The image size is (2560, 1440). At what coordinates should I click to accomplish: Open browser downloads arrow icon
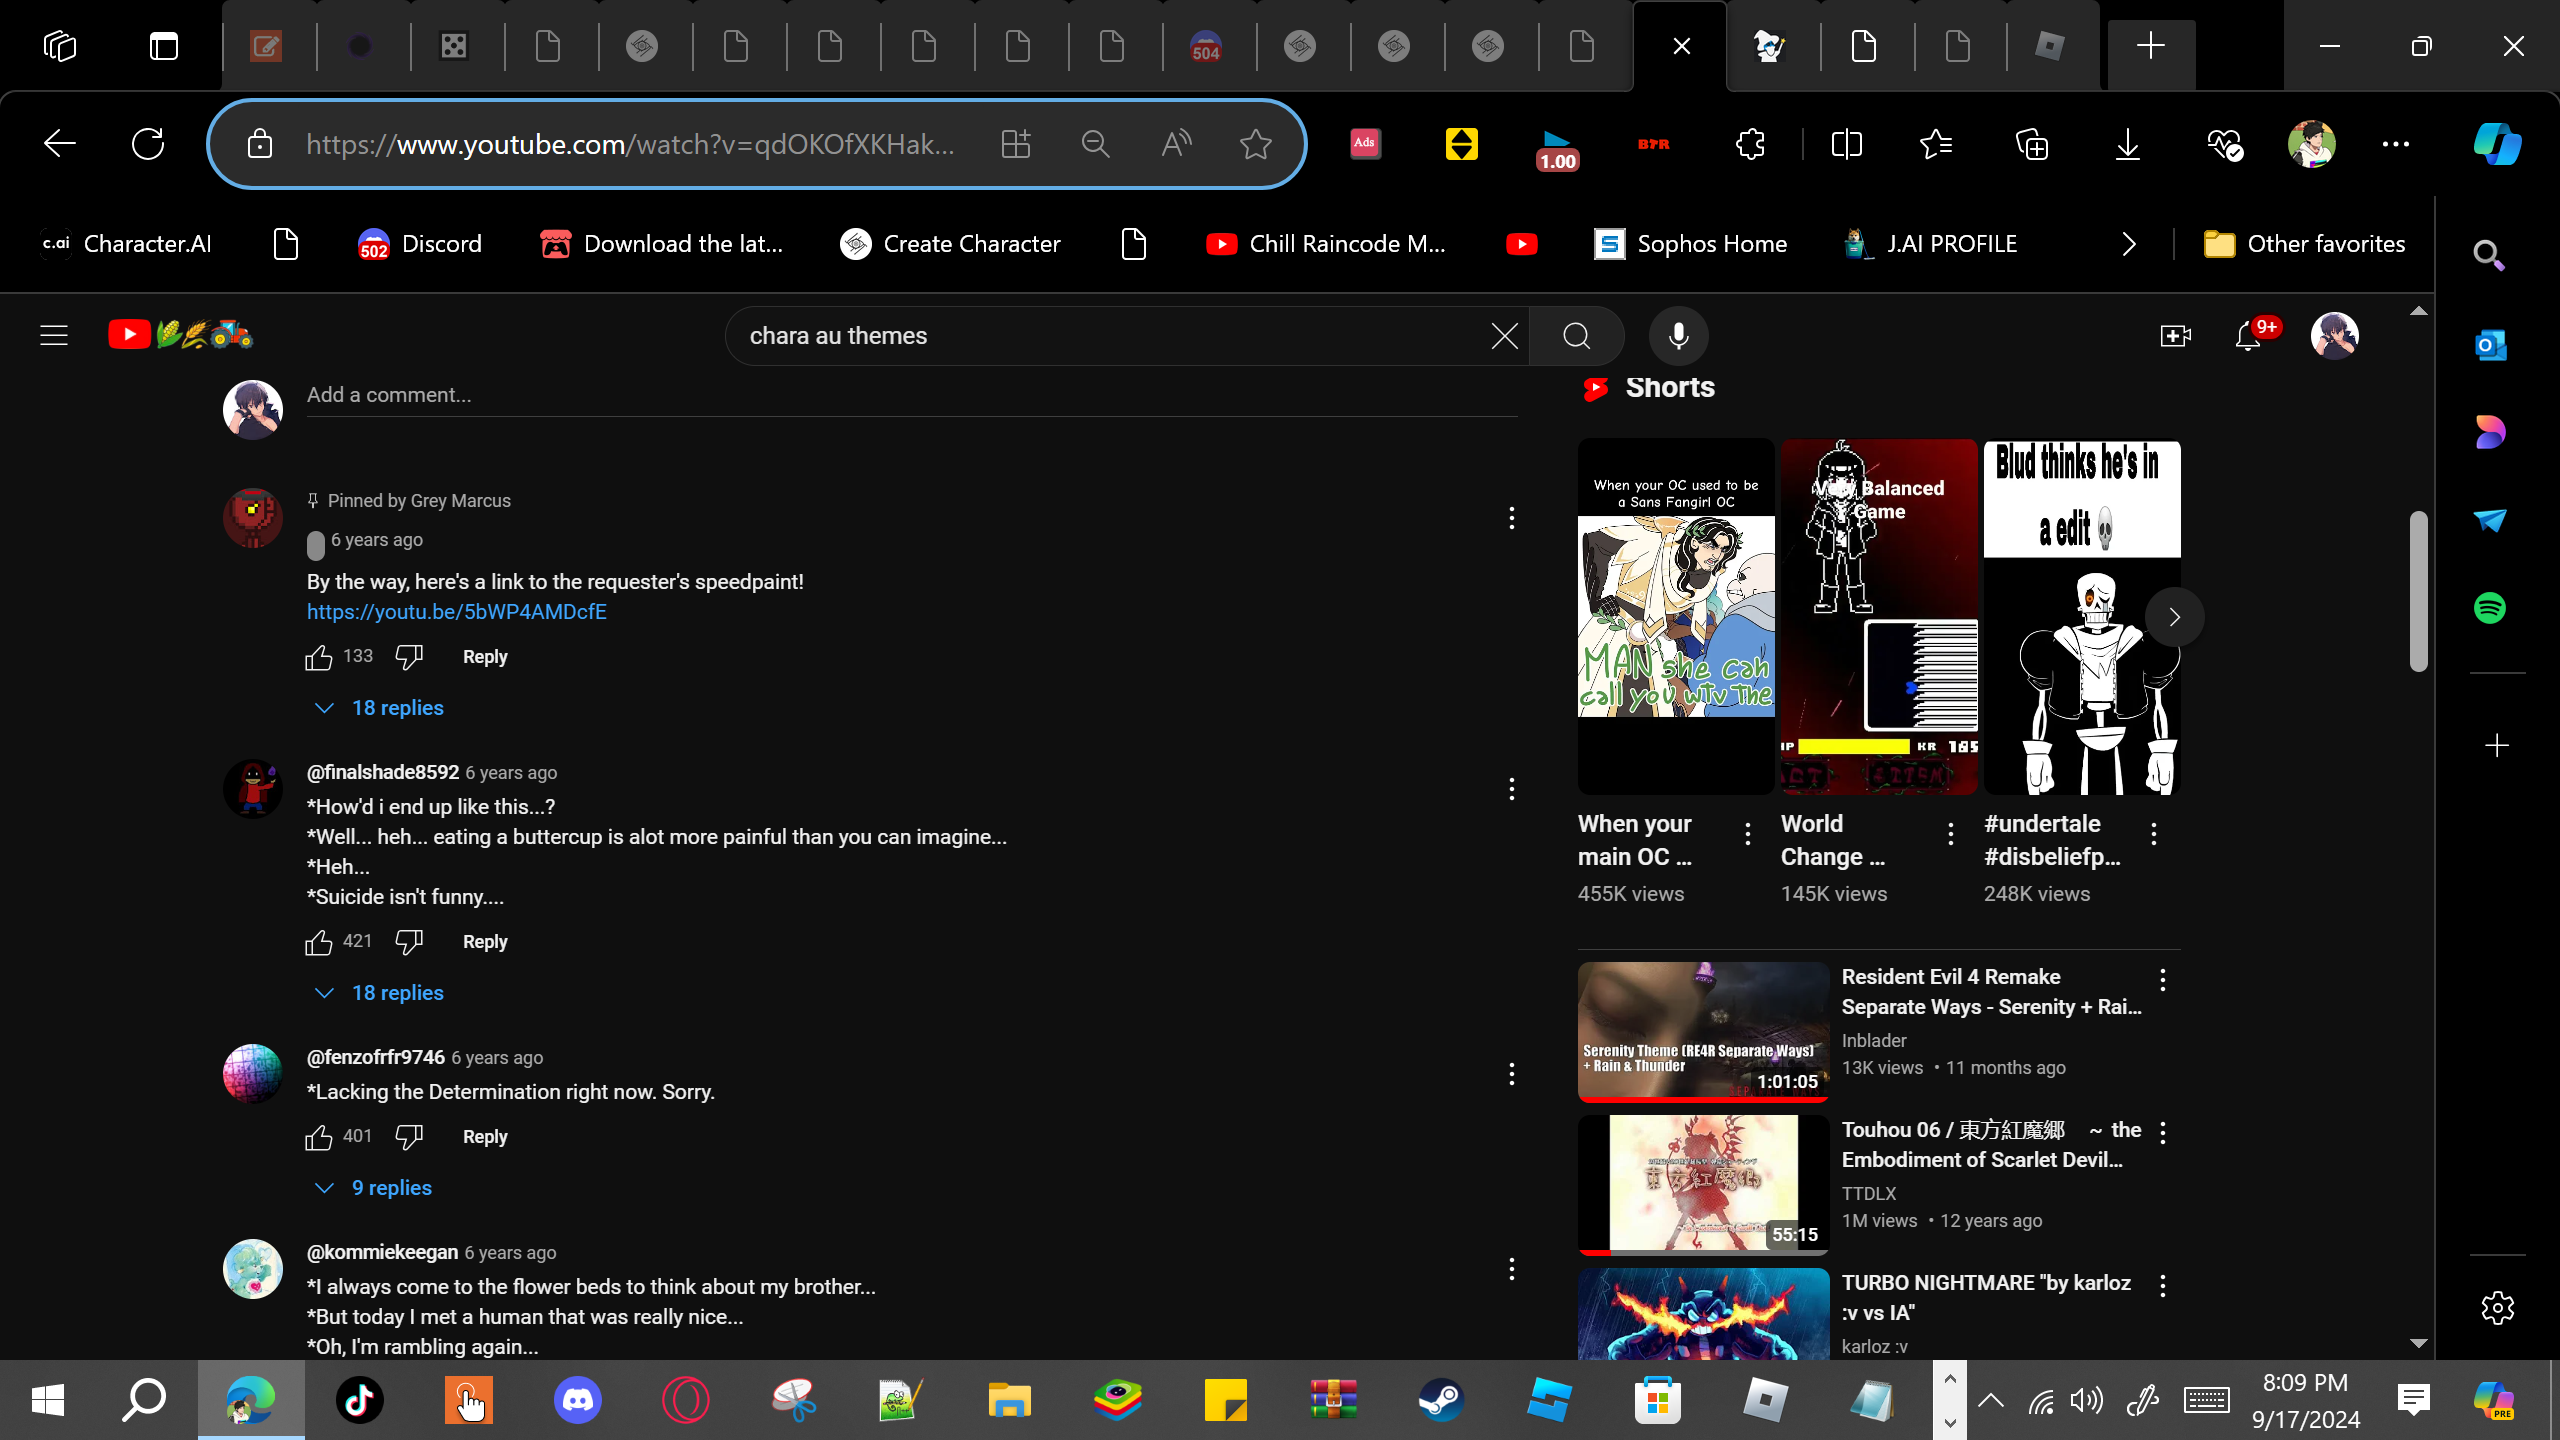[2128, 145]
